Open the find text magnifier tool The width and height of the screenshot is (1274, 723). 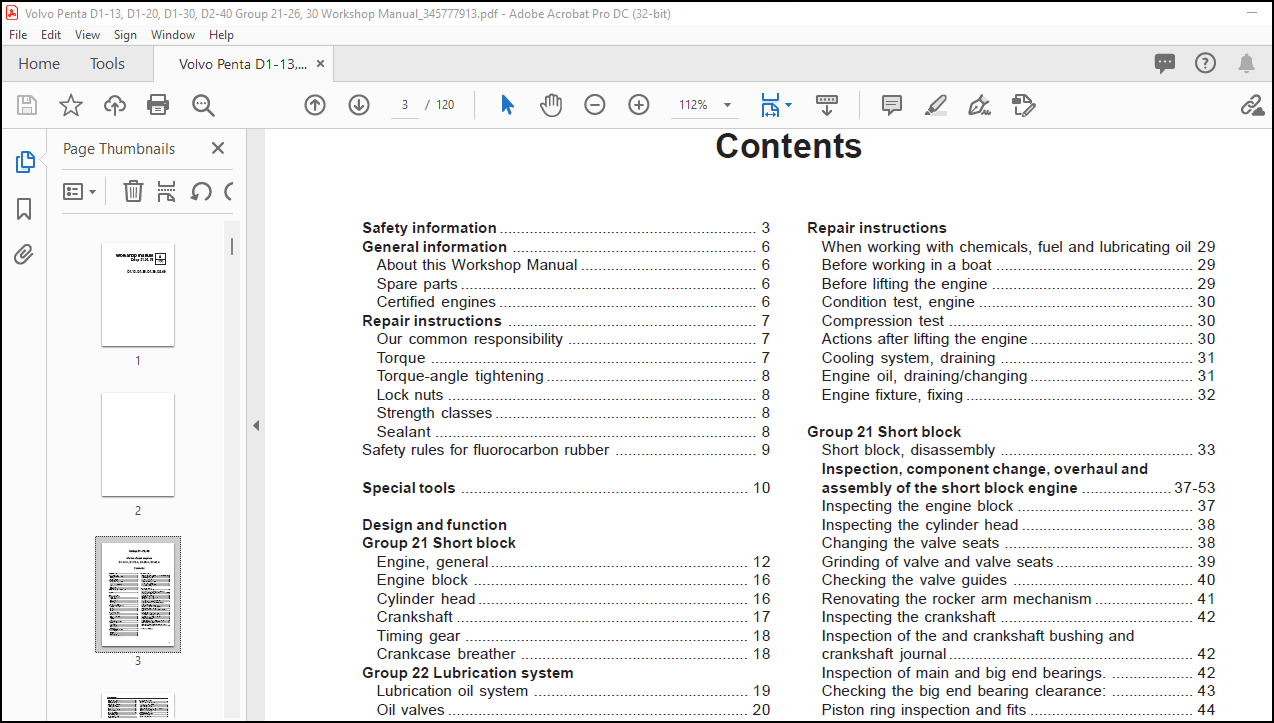[x=203, y=105]
